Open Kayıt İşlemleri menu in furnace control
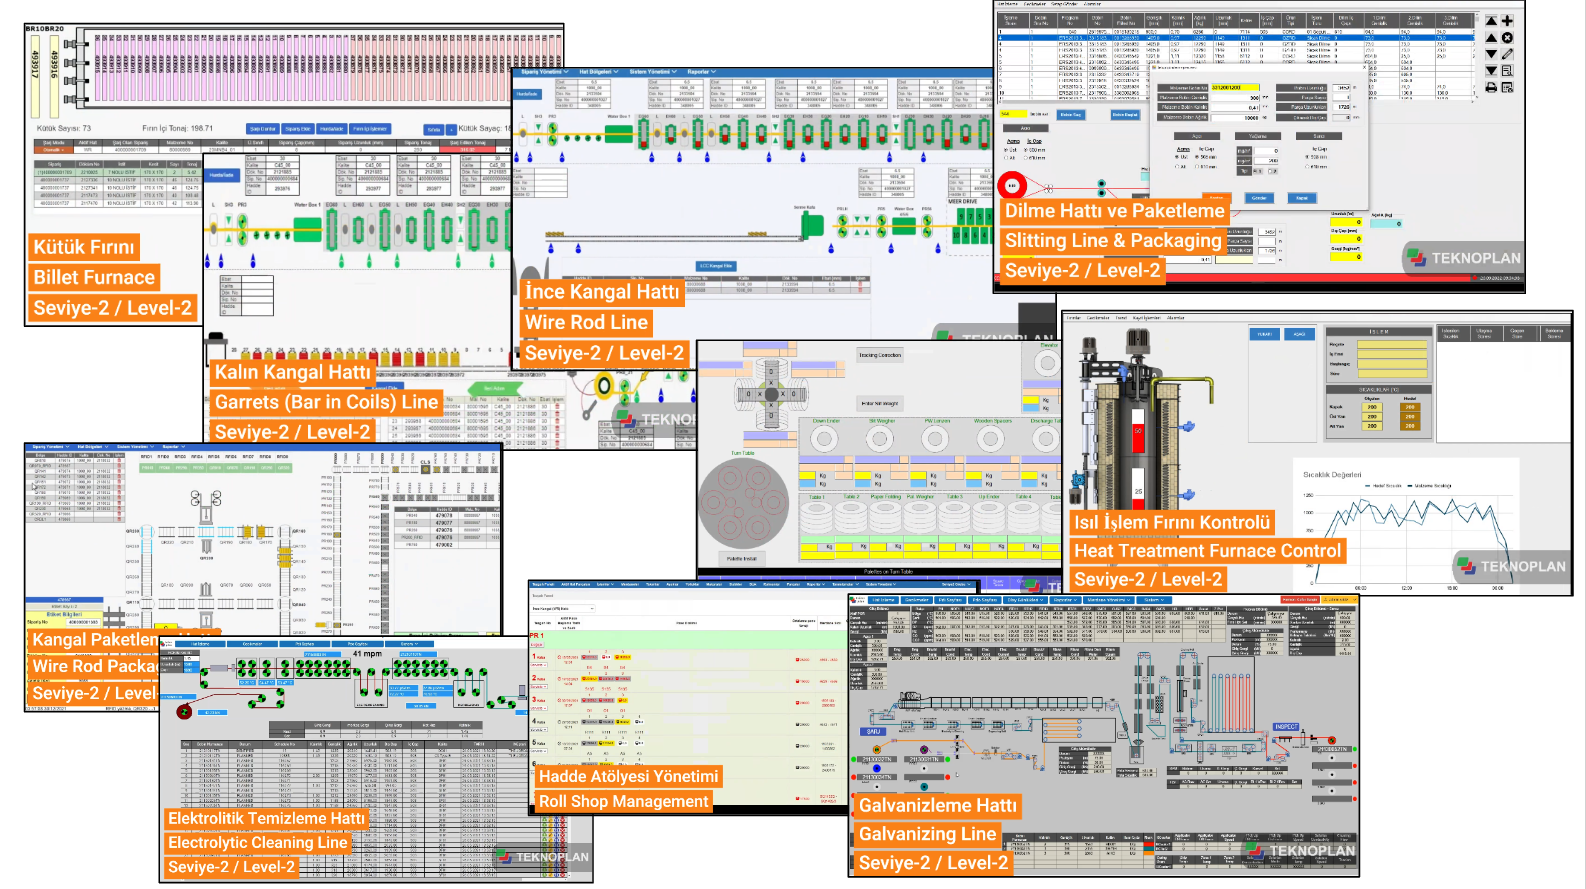 click(x=1144, y=318)
